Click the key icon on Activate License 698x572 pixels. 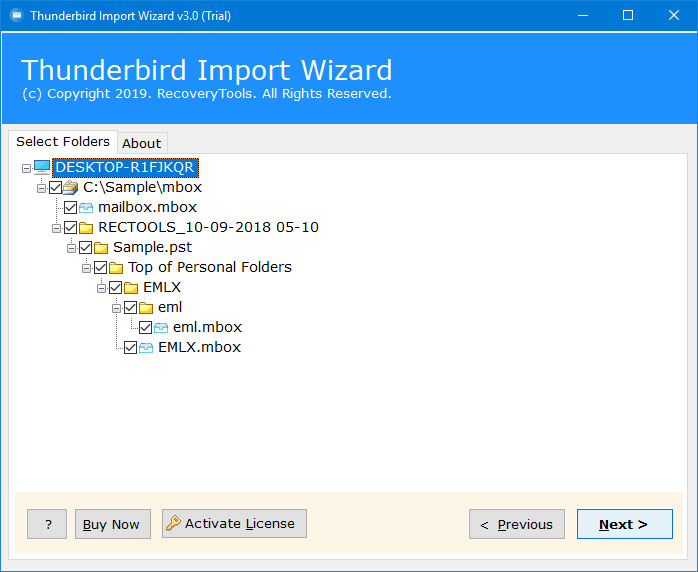pyautogui.click(x=173, y=523)
